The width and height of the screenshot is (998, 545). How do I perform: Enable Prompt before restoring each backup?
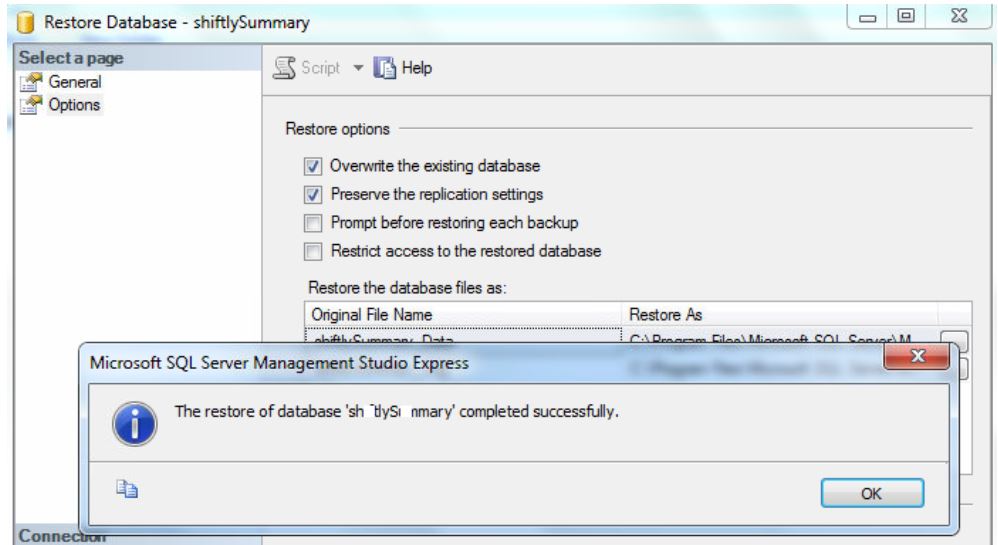pyautogui.click(x=313, y=223)
